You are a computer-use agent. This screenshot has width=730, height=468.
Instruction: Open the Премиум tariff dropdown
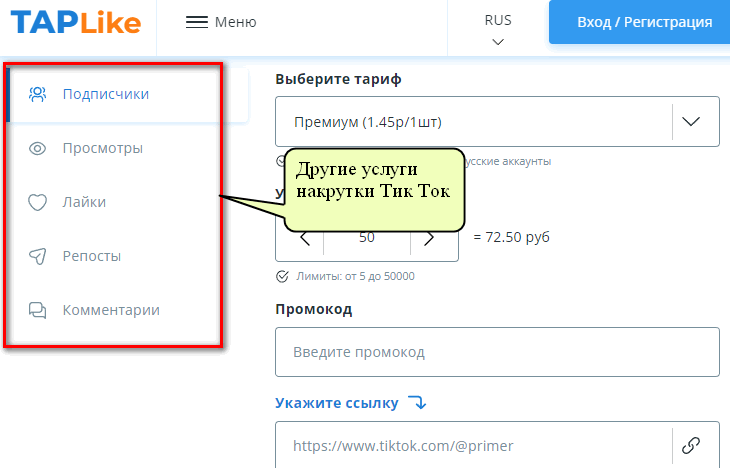coord(497,122)
